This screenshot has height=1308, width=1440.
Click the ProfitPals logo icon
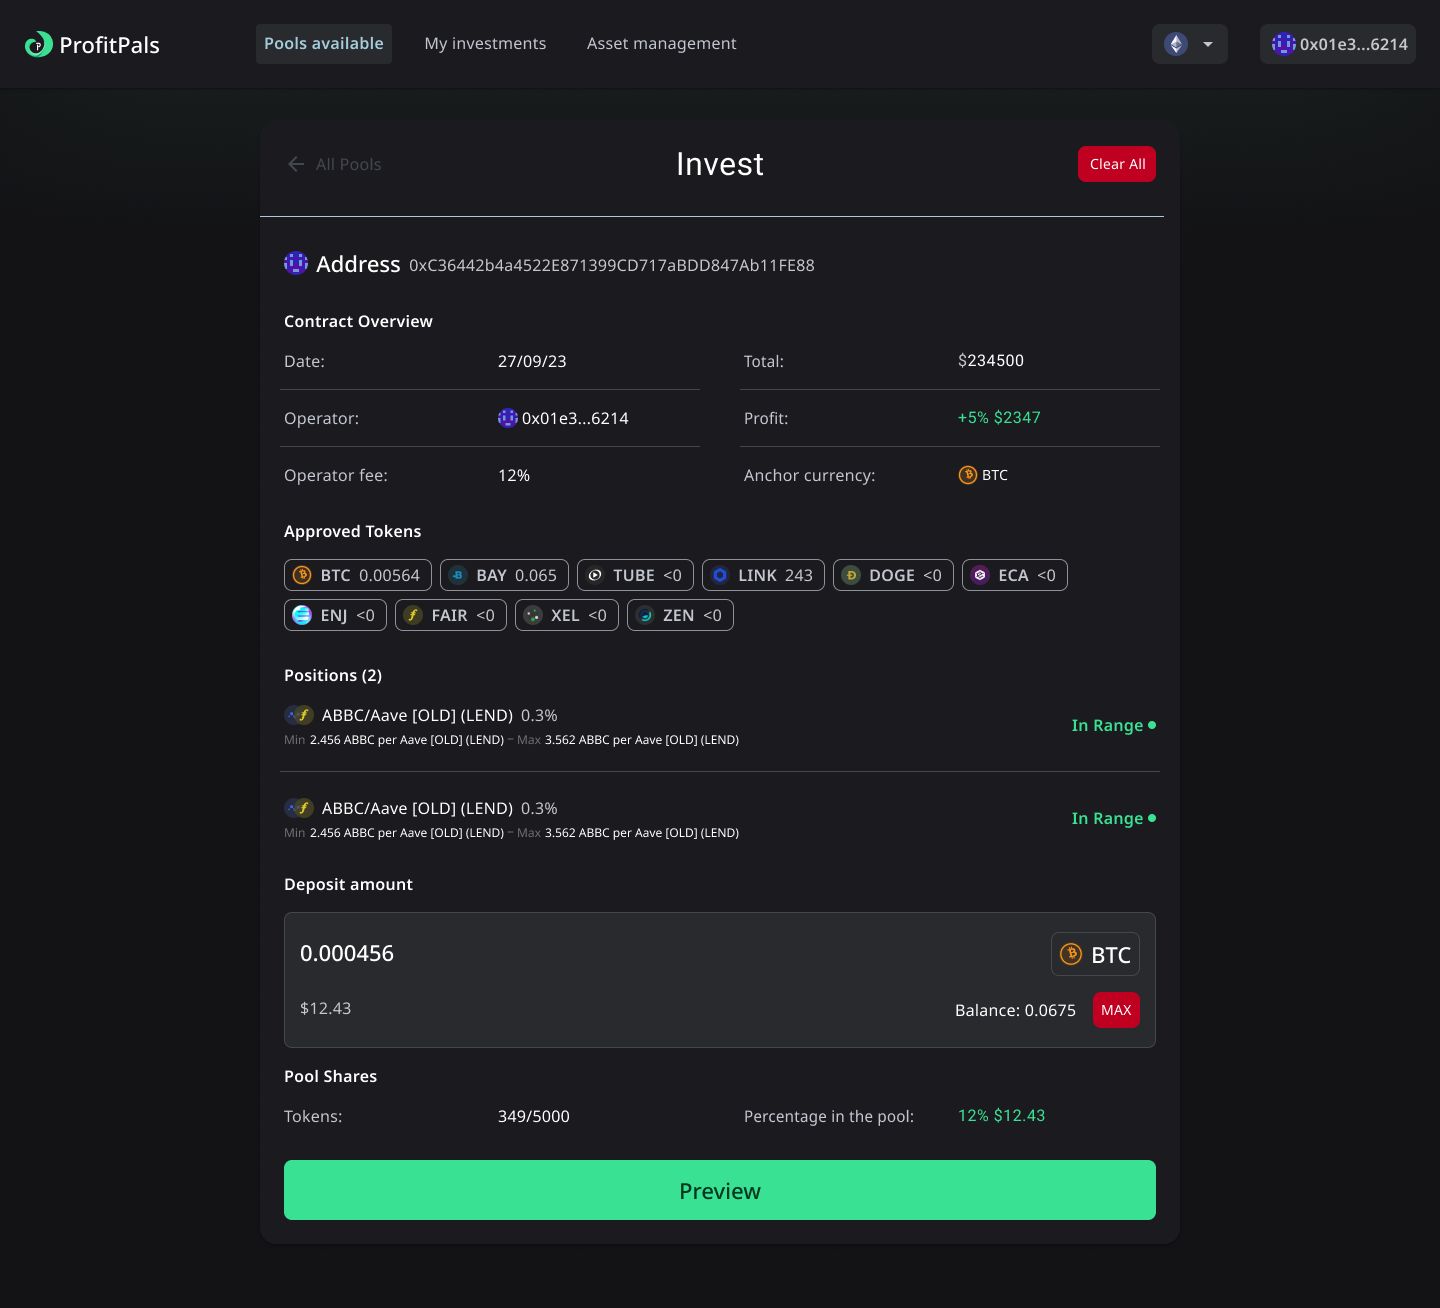pos(38,44)
